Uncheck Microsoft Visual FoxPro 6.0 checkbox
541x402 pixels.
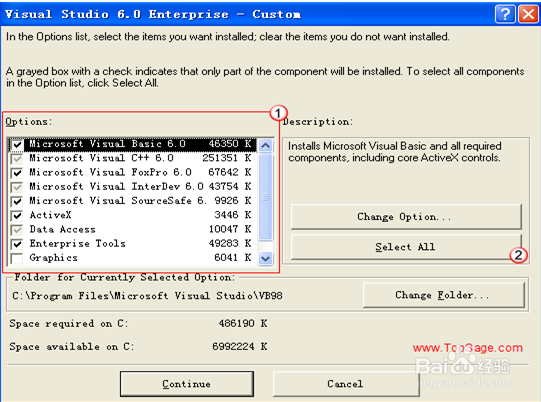17,173
